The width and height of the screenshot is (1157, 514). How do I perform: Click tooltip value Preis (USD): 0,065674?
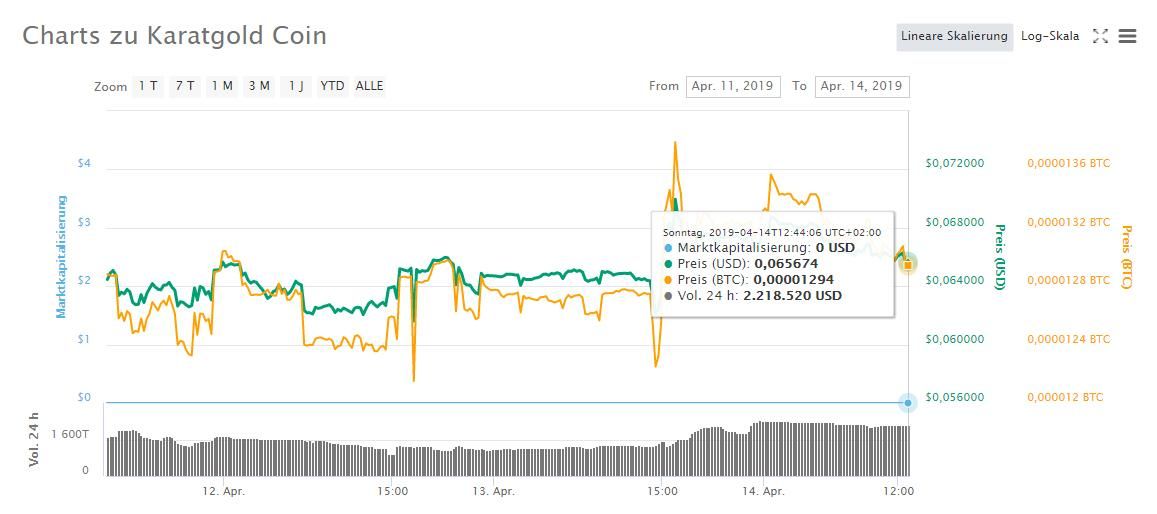tap(747, 263)
